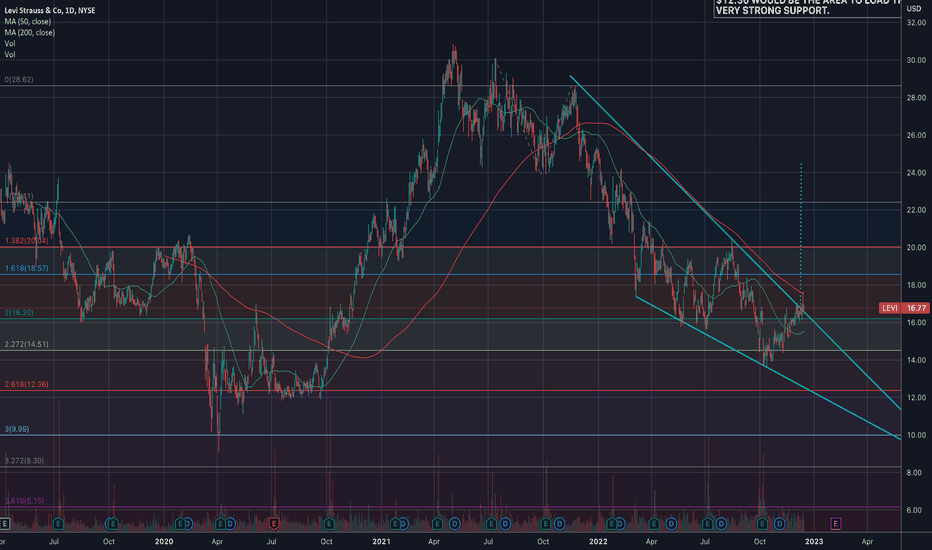Open the dividend marker in May 2022
This screenshot has width=932, height=550.
click(671, 524)
